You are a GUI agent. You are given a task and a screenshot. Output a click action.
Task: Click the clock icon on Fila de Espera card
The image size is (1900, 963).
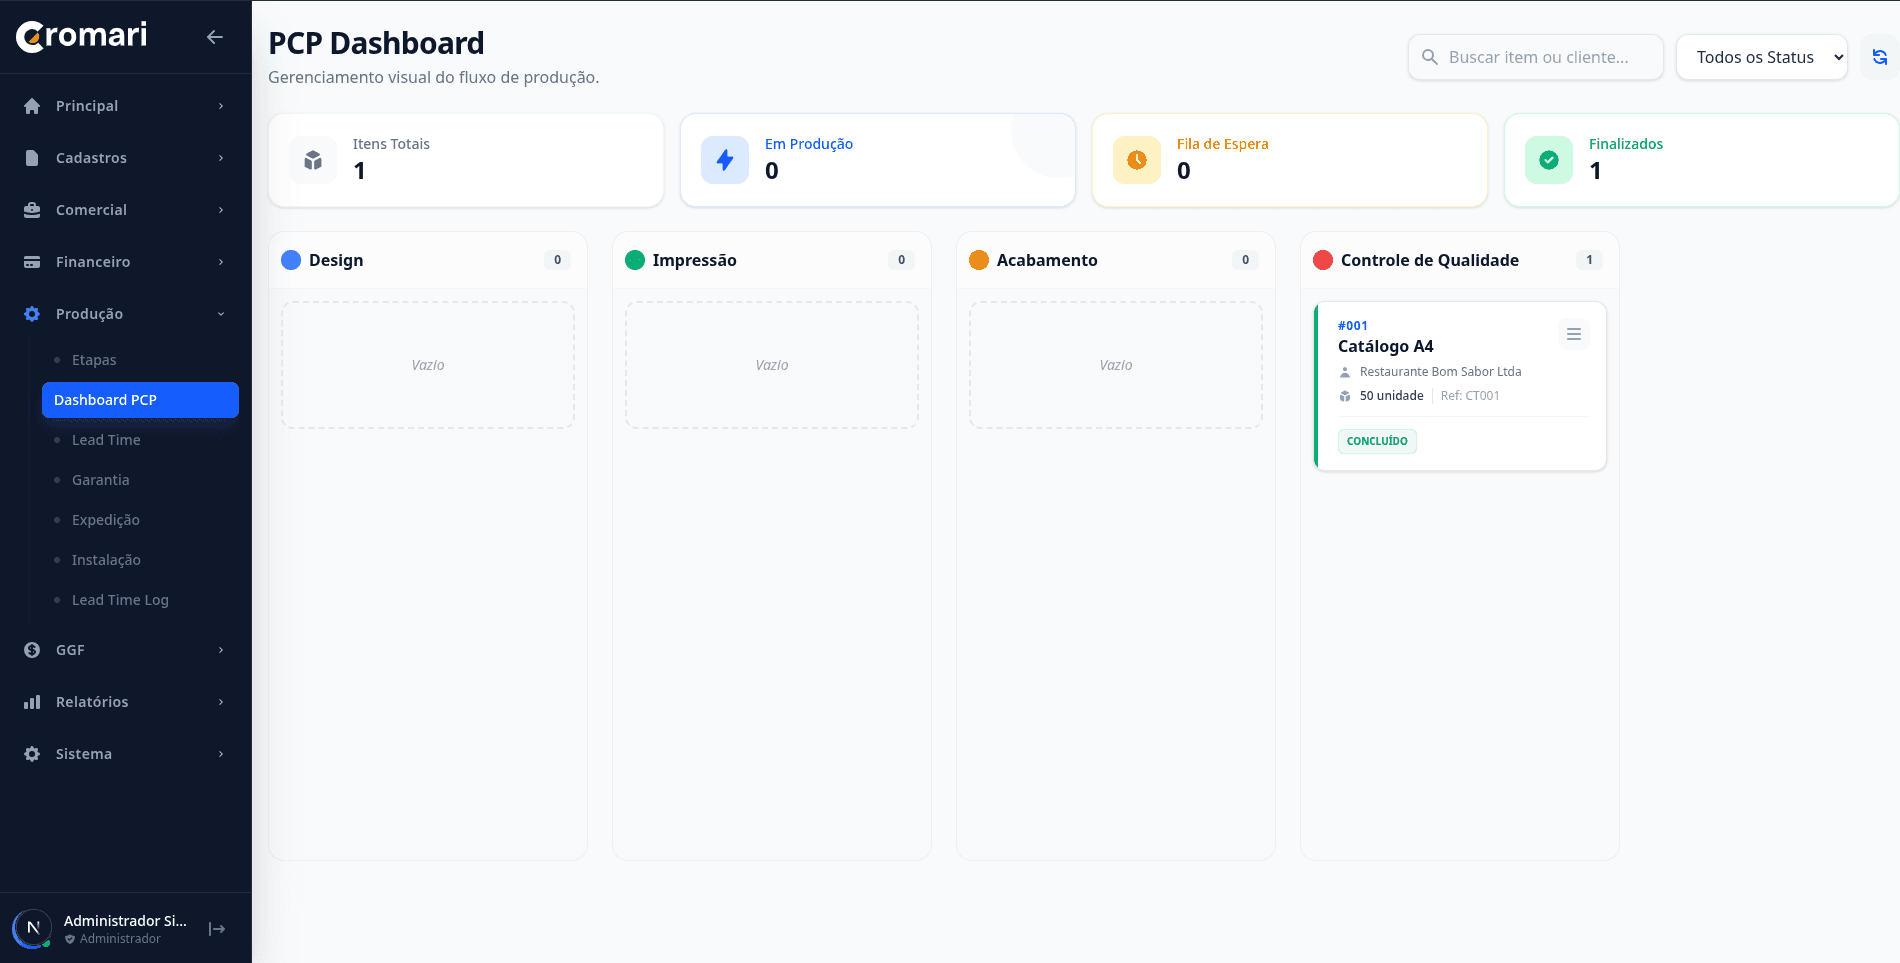1137,160
